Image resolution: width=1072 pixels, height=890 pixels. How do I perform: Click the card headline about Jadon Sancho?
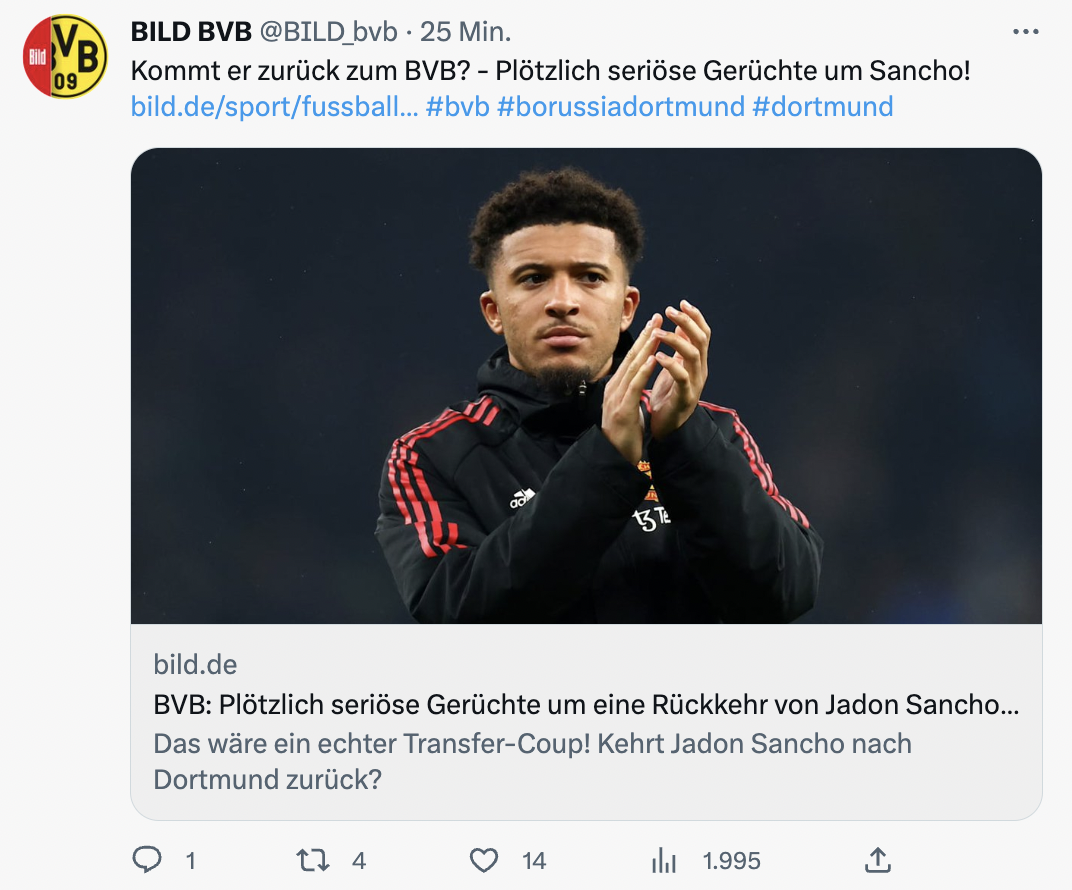pyautogui.click(x=586, y=704)
